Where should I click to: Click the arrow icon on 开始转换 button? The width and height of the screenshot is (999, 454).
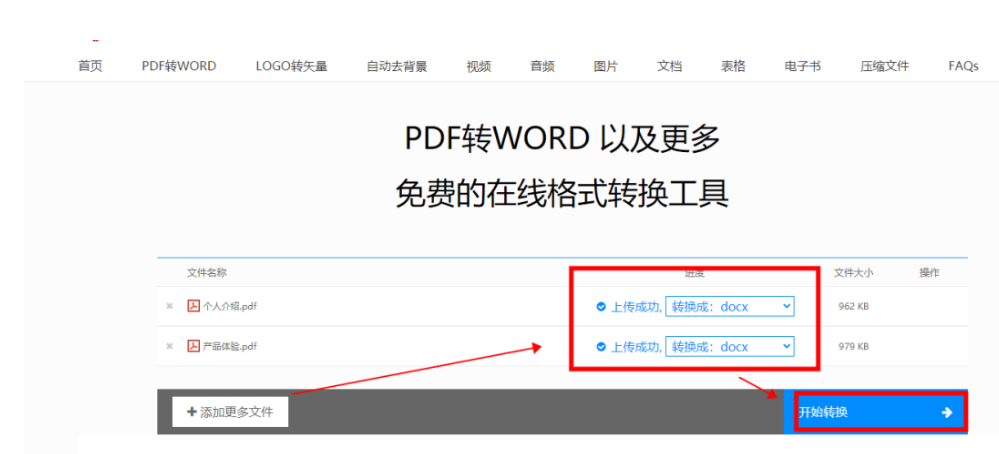947,413
